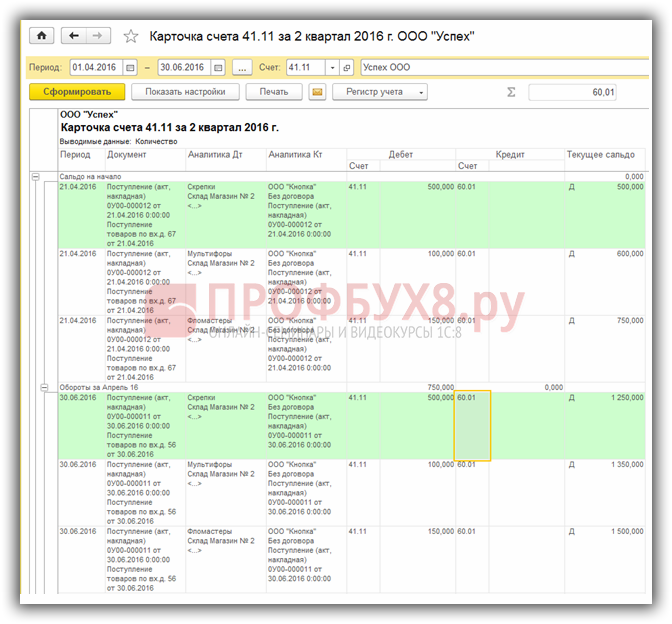Go forward with the right arrow
Screen dimensions: 672x624
click(x=97, y=35)
